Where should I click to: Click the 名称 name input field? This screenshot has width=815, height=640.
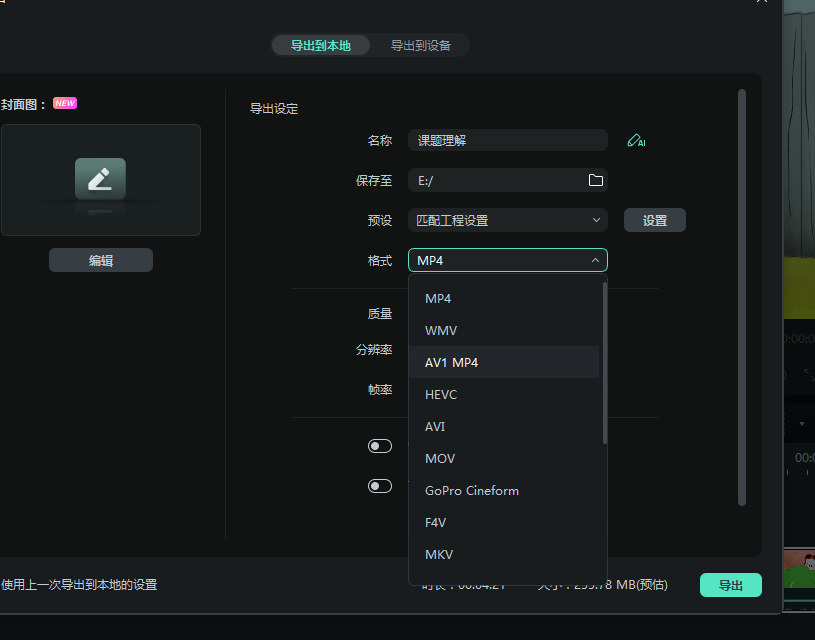pos(507,141)
